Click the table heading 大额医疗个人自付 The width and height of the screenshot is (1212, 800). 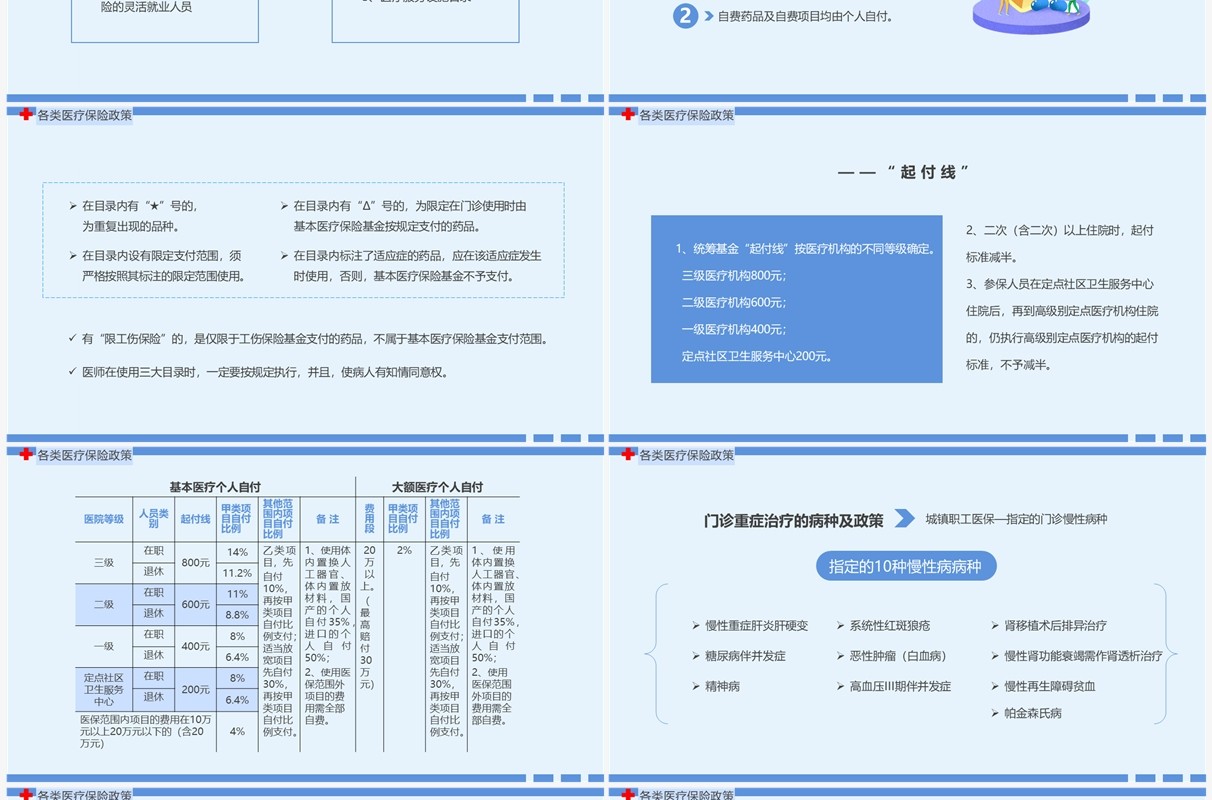pyautogui.click(x=437, y=486)
